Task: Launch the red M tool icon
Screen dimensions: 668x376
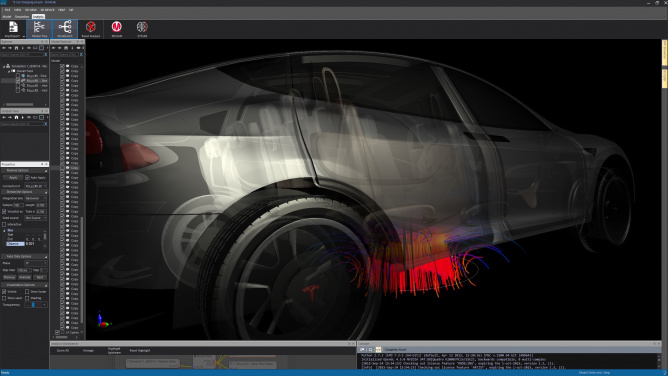Action: point(117,29)
